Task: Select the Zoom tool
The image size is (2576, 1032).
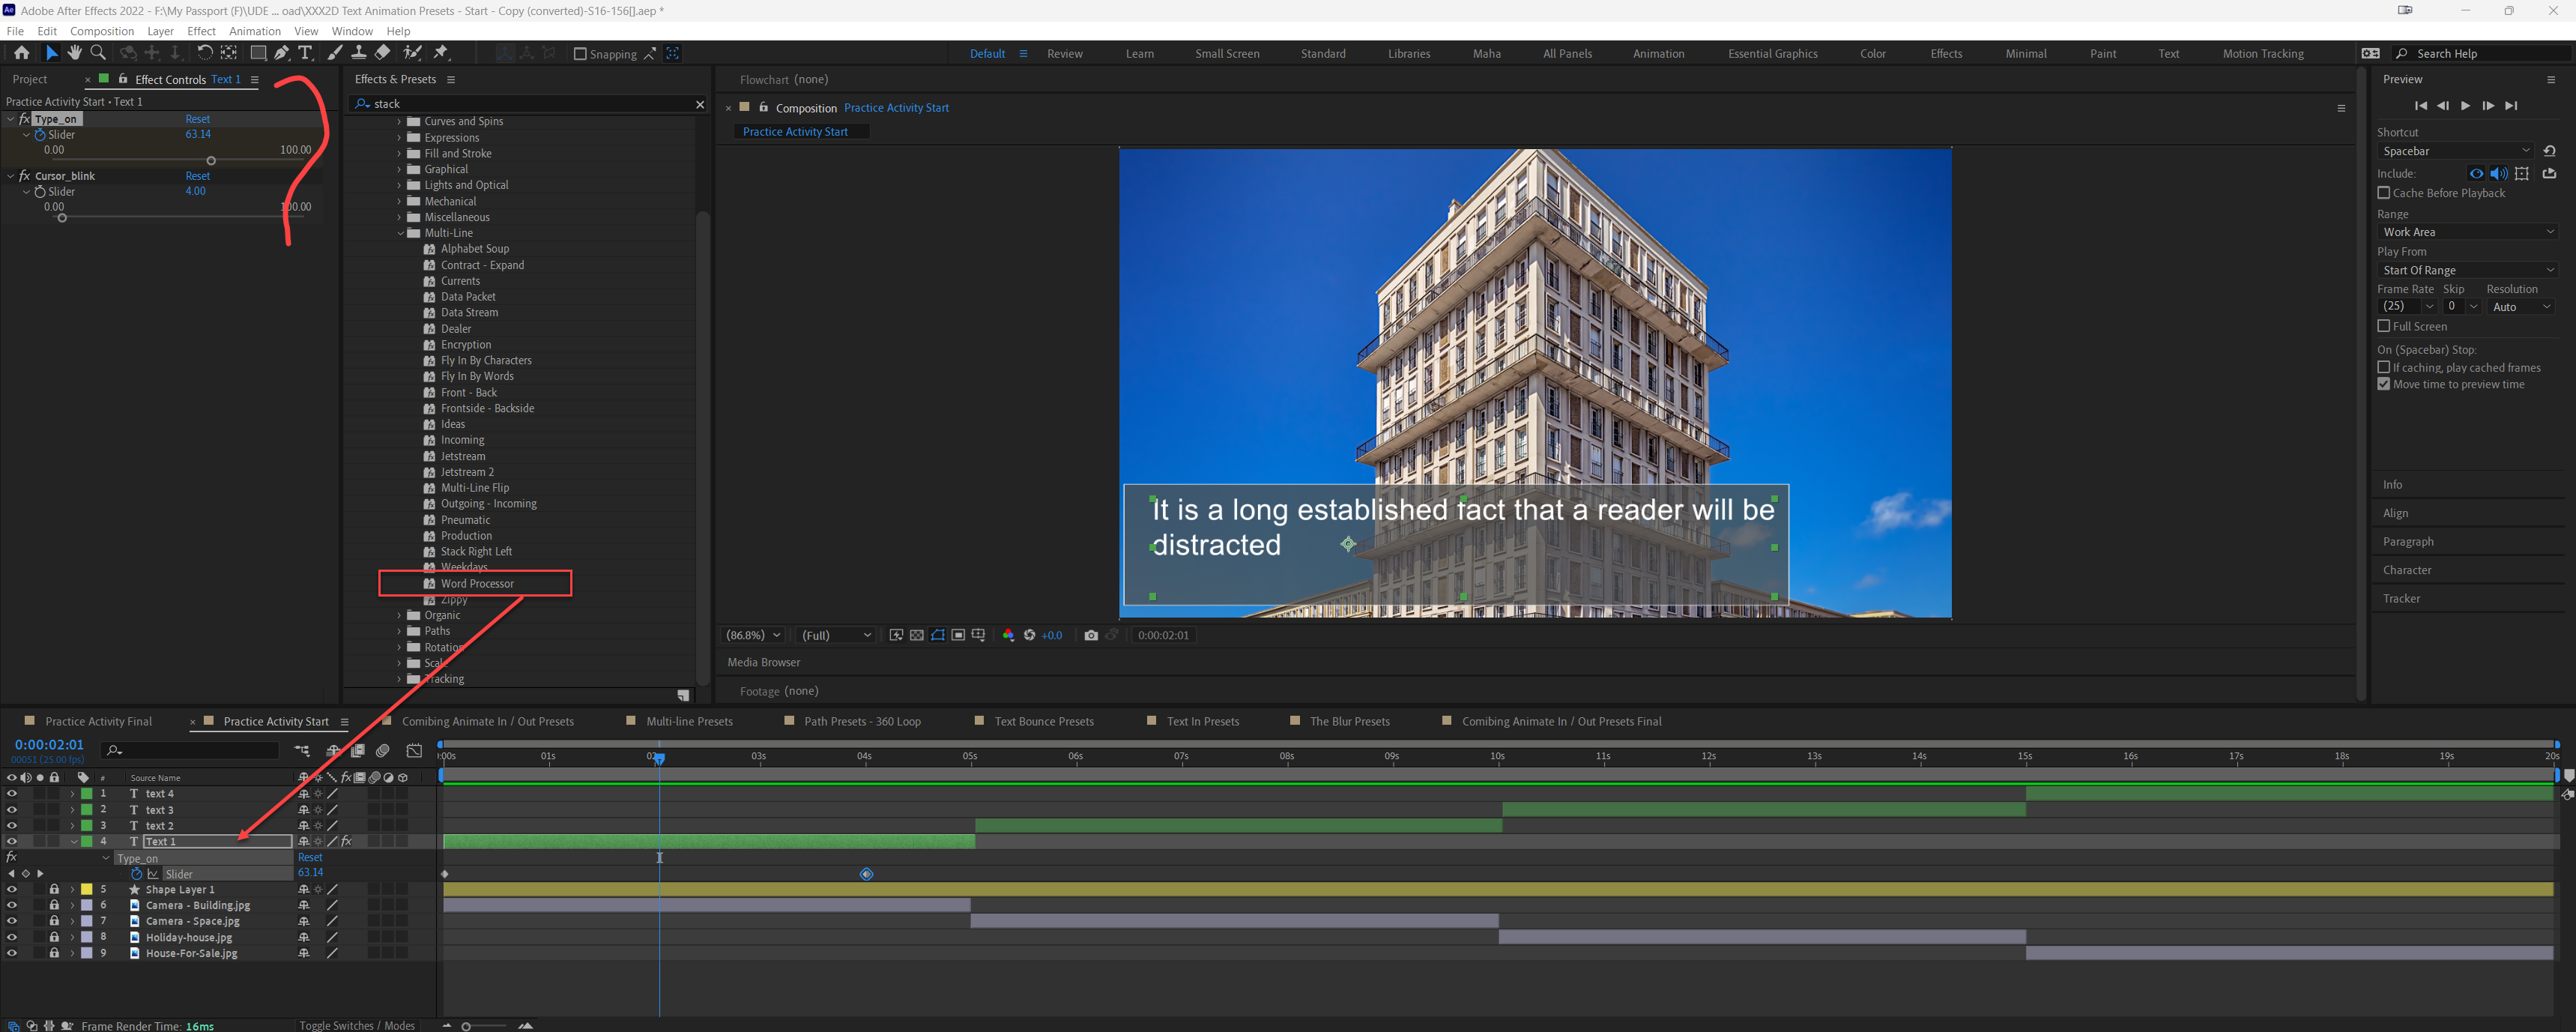Action: pos(98,53)
